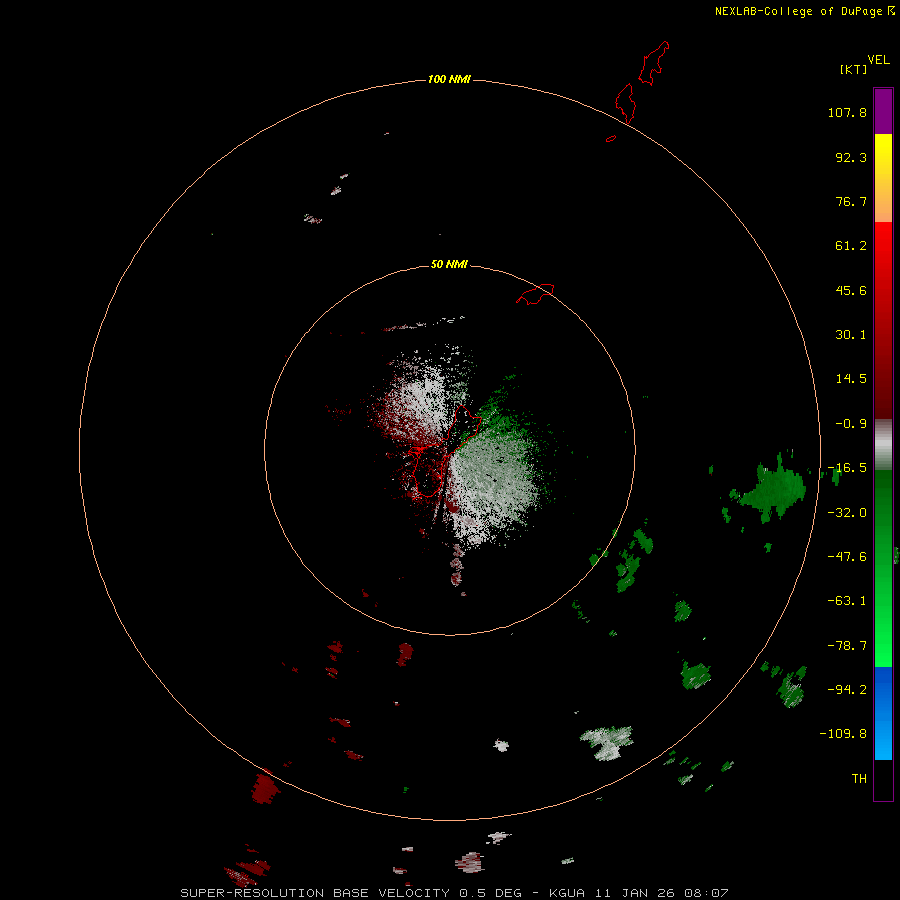Click the -16.5 velocity scale value
This screenshot has width=900, height=900.
coord(847,468)
